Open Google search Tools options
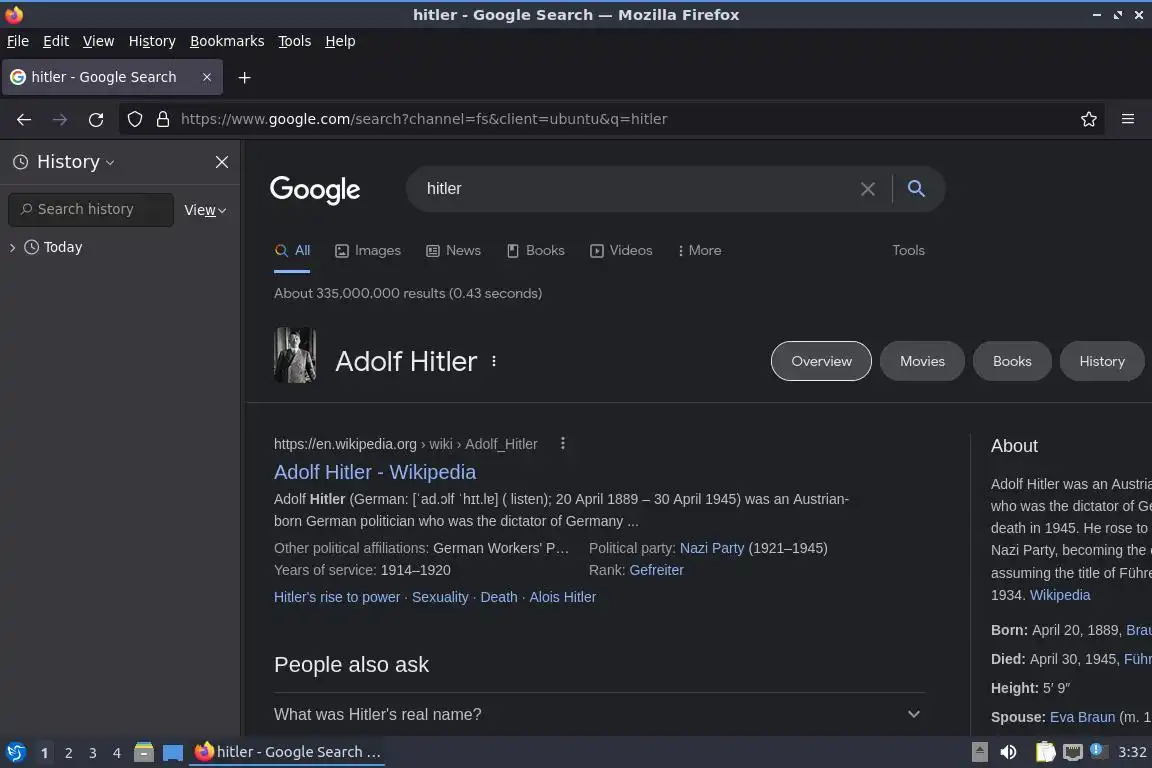Image resolution: width=1152 pixels, height=768 pixels. pyautogui.click(x=908, y=251)
